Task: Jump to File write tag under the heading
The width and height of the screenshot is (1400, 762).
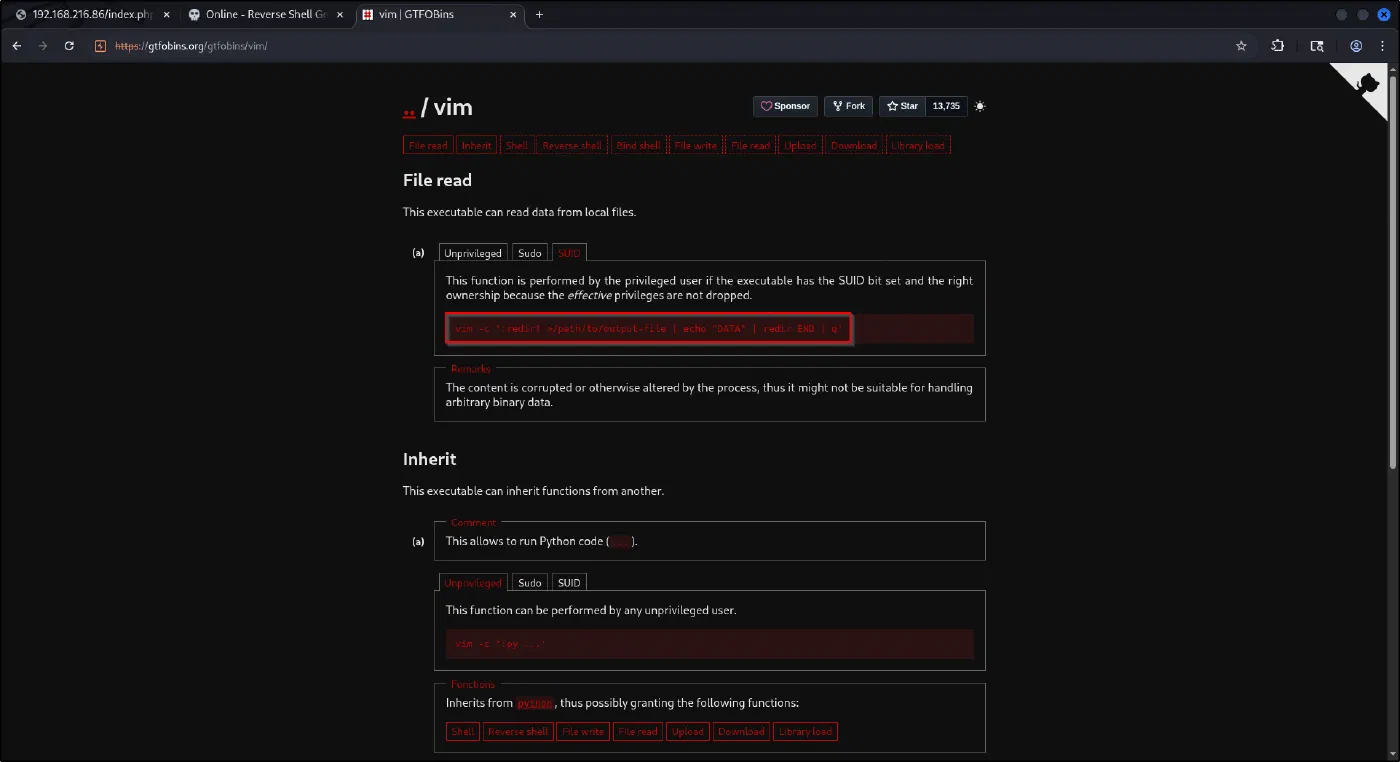Action: tap(695, 145)
